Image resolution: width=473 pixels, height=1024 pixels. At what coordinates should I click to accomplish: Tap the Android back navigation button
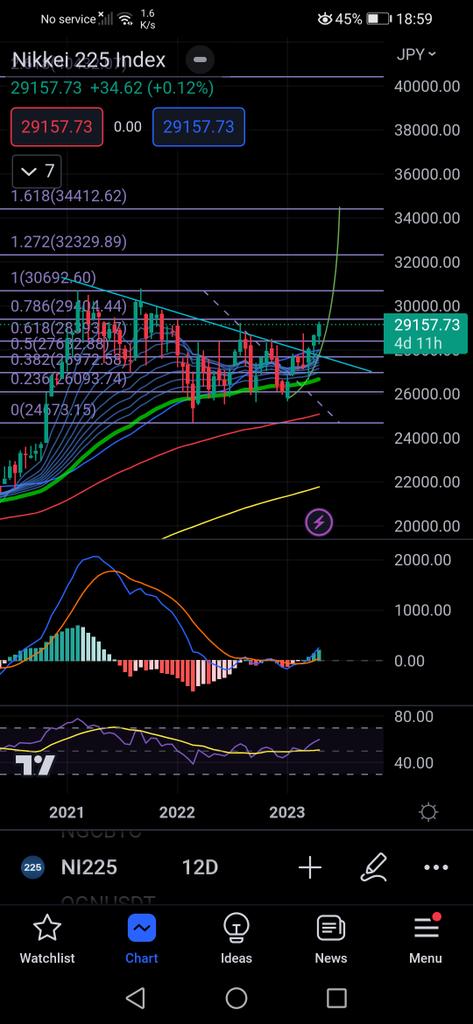pyautogui.click(x=135, y=997)
